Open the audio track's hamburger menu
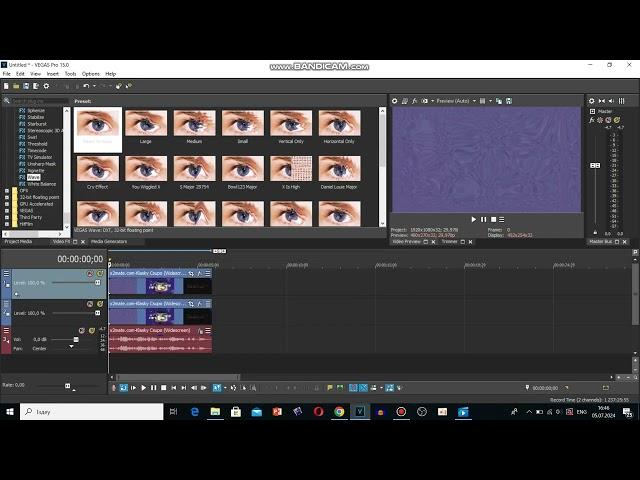 point(7,331)
